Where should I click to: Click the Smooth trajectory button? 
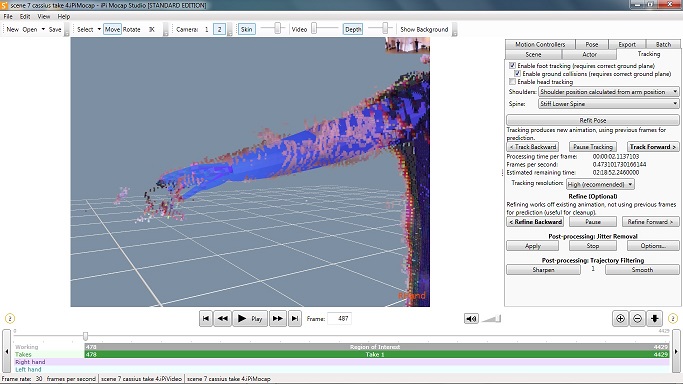coord(642,270)
